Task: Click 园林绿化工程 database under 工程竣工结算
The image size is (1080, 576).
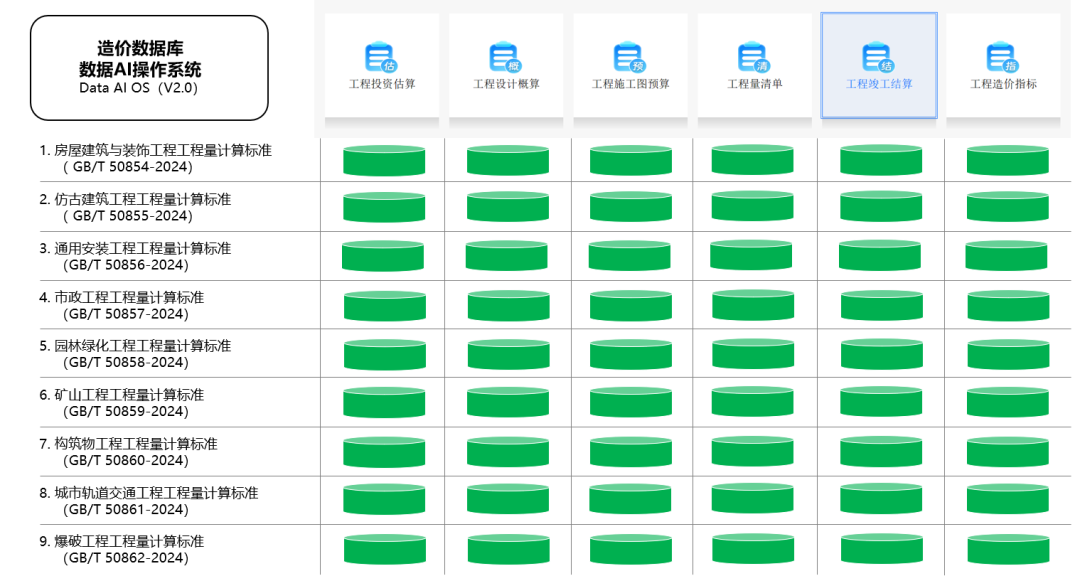Action: [881, 354]
